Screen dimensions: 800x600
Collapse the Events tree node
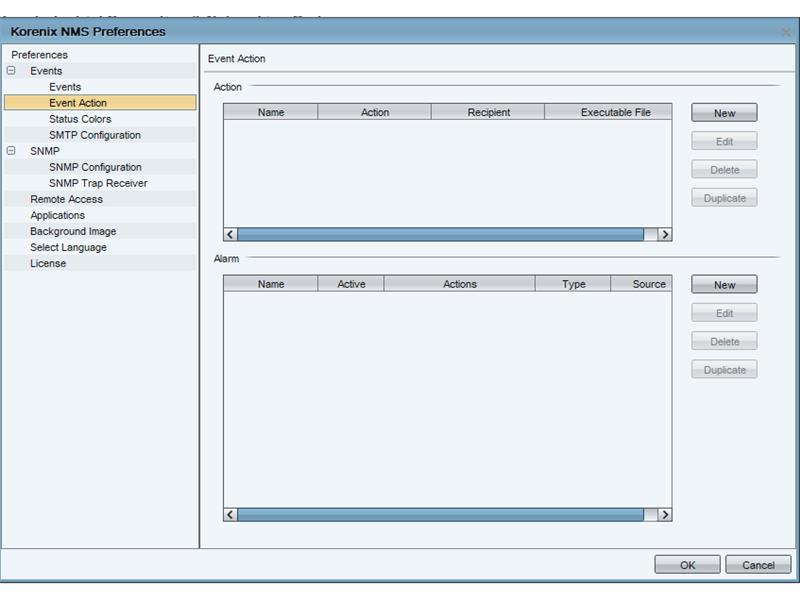pos(11,70)
